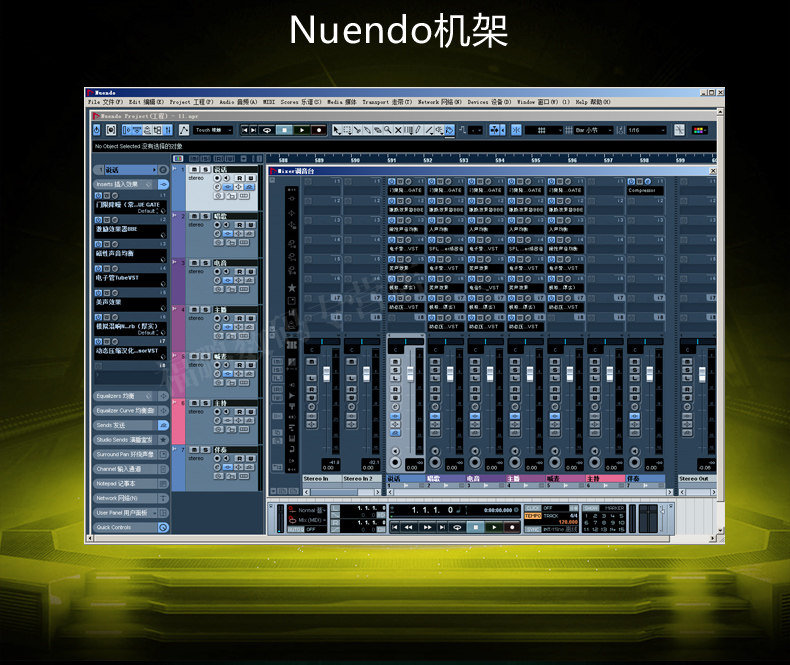Viewport: 790px width, 665px height.
Task: Click Rewind in the transport panel
Action: click(409, 527)
